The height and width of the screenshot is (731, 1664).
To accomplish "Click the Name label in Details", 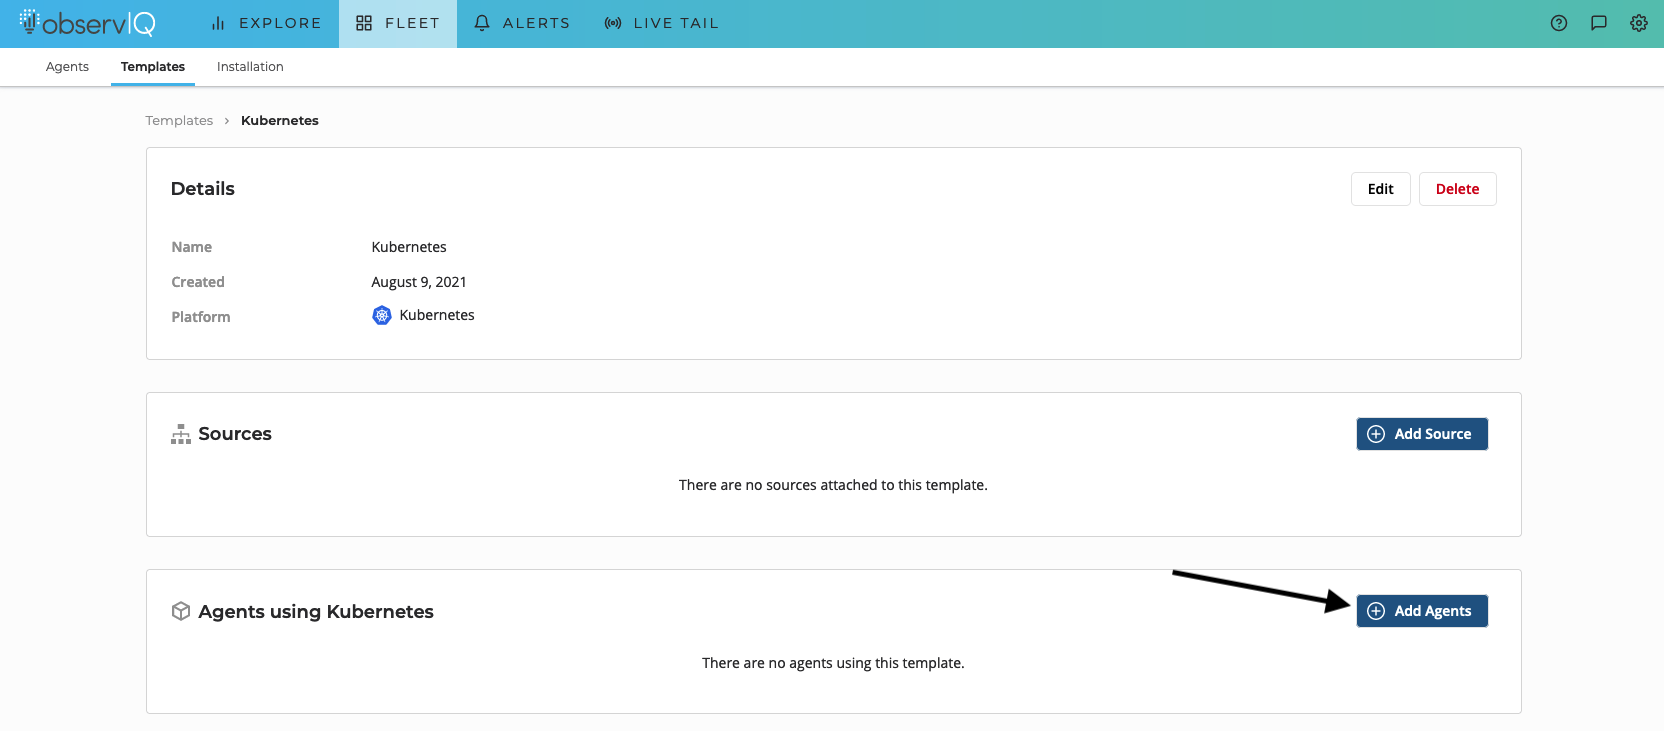I will pos(191,247).
